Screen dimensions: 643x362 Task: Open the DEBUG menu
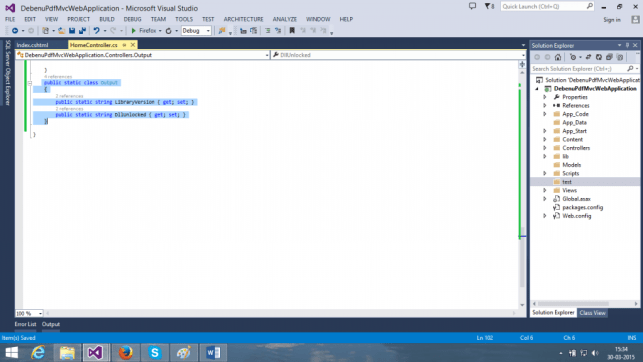pos(132,19)
